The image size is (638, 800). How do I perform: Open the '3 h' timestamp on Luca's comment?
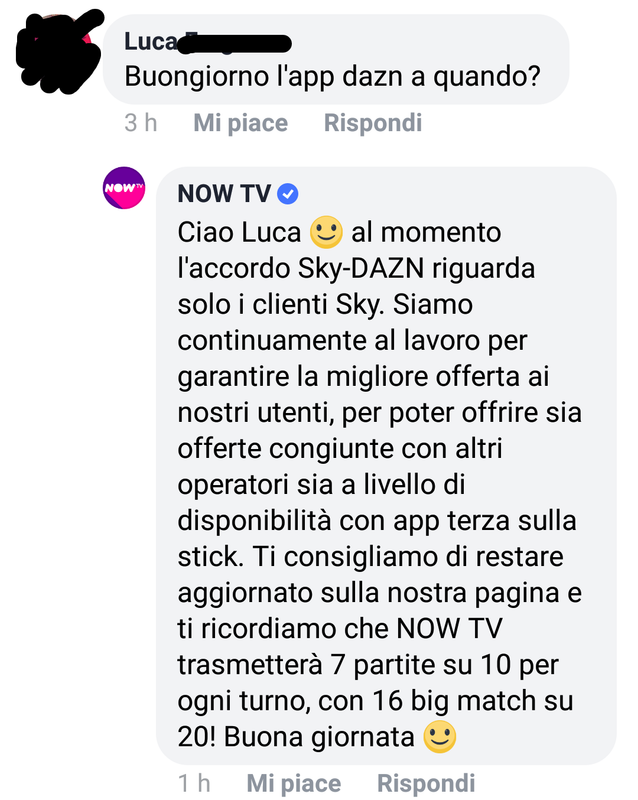[x=141, y=123]
